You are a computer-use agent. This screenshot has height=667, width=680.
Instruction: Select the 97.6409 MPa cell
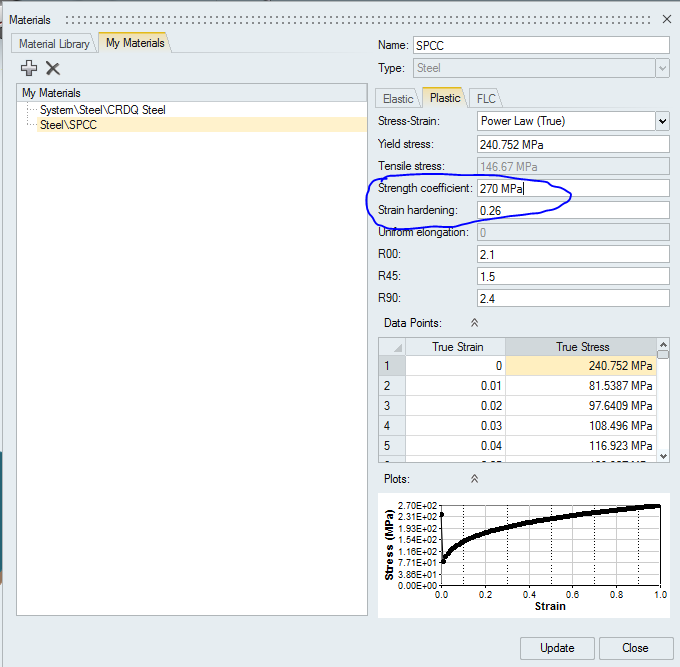click(x=581, y=405)
